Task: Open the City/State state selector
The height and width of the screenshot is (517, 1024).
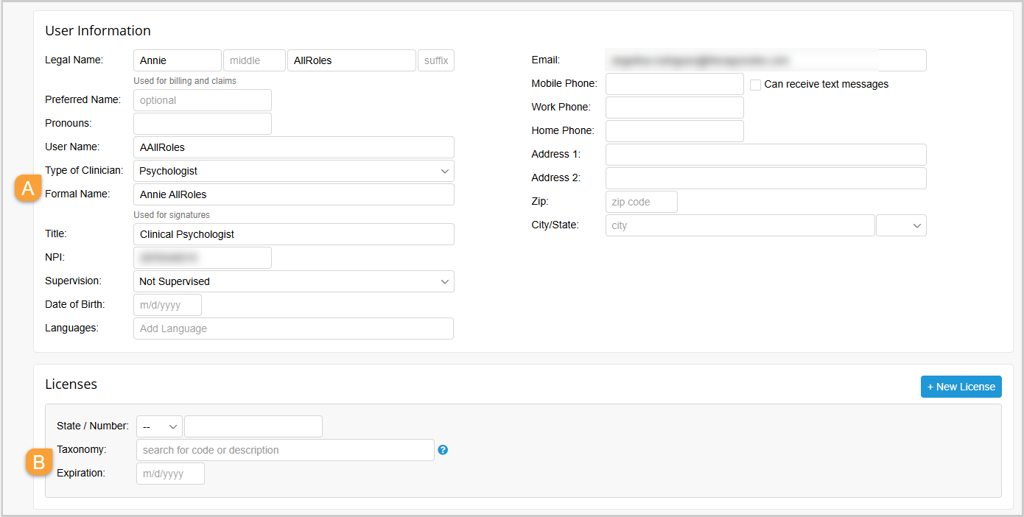Action: point(901,226)
